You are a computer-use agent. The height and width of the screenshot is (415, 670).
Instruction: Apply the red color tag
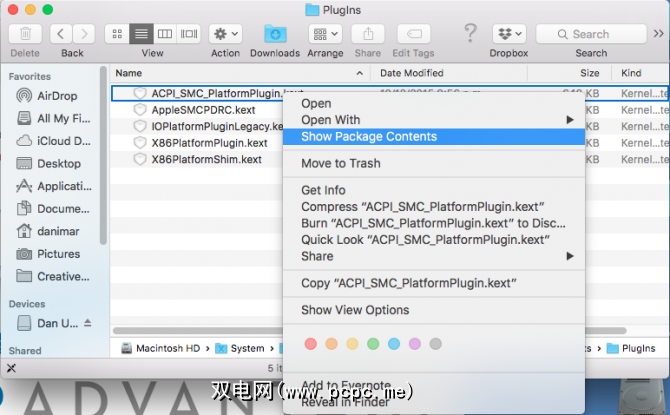310,344
